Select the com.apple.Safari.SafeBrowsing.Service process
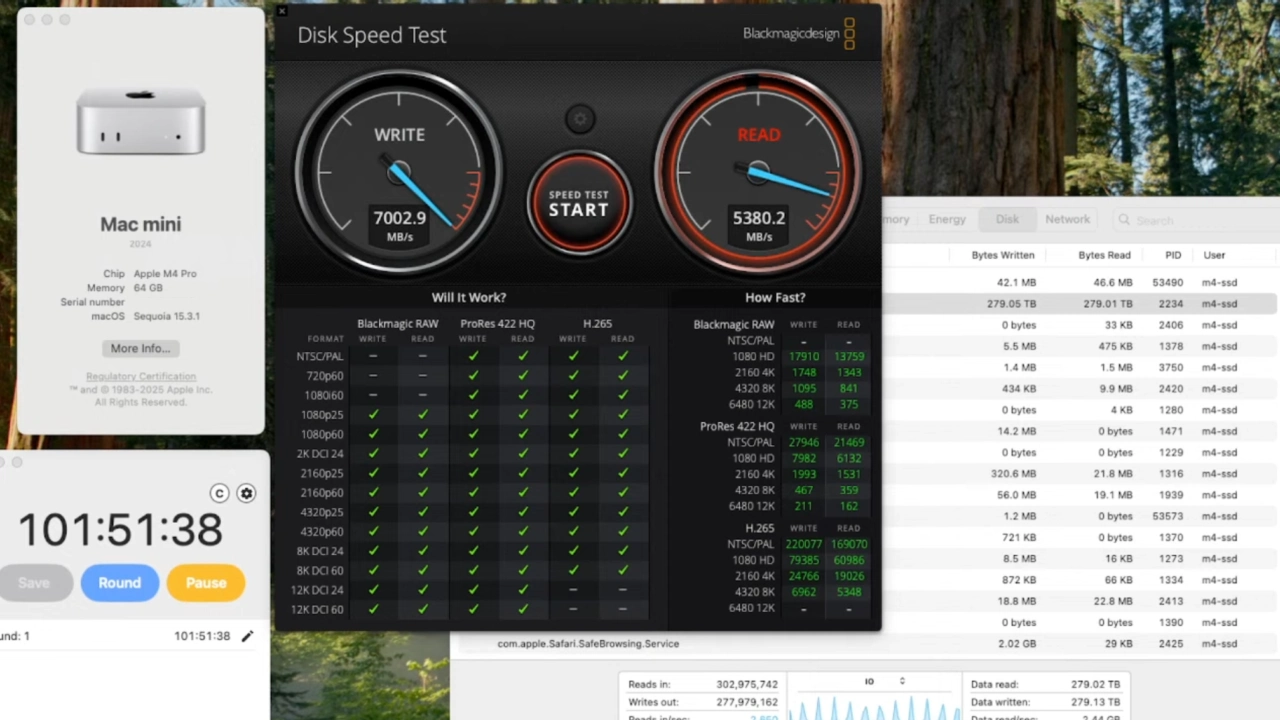The width and height of the screenshot is (1280, 720). 588,644
